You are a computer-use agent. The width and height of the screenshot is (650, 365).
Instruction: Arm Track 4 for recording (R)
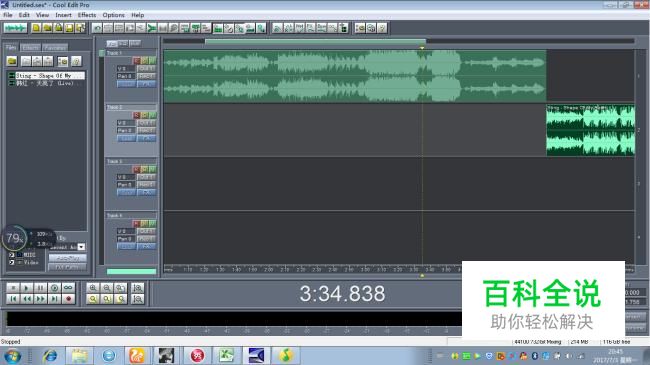pos(136,224)
